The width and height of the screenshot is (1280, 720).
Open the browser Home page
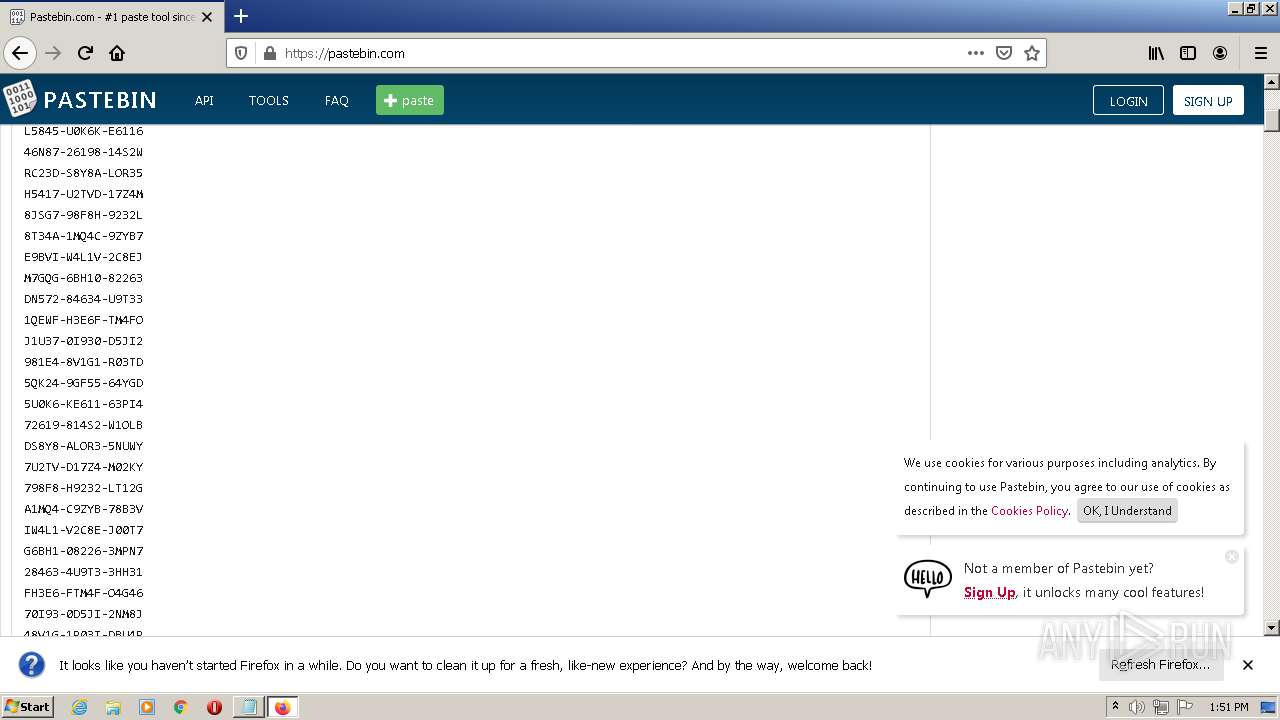click(x=117, y=53)
